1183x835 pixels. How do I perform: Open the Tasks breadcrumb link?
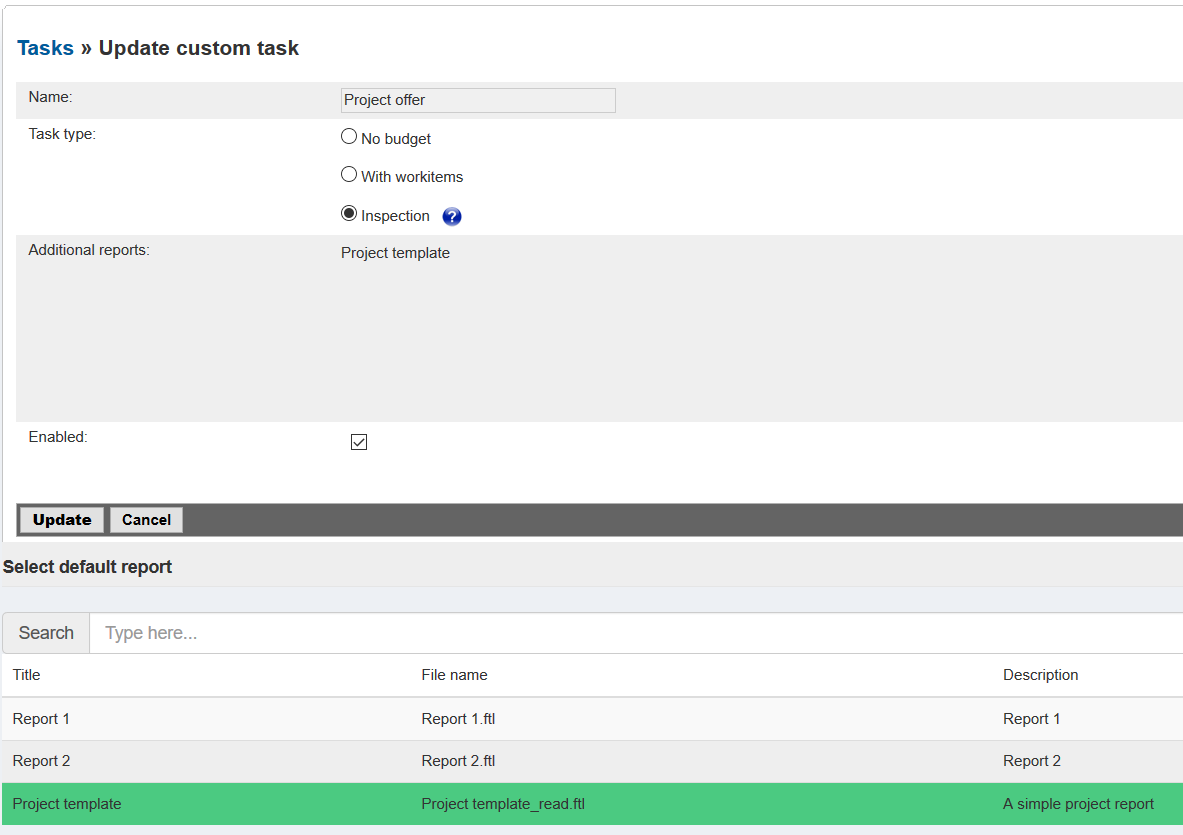(x=45, y=48)
